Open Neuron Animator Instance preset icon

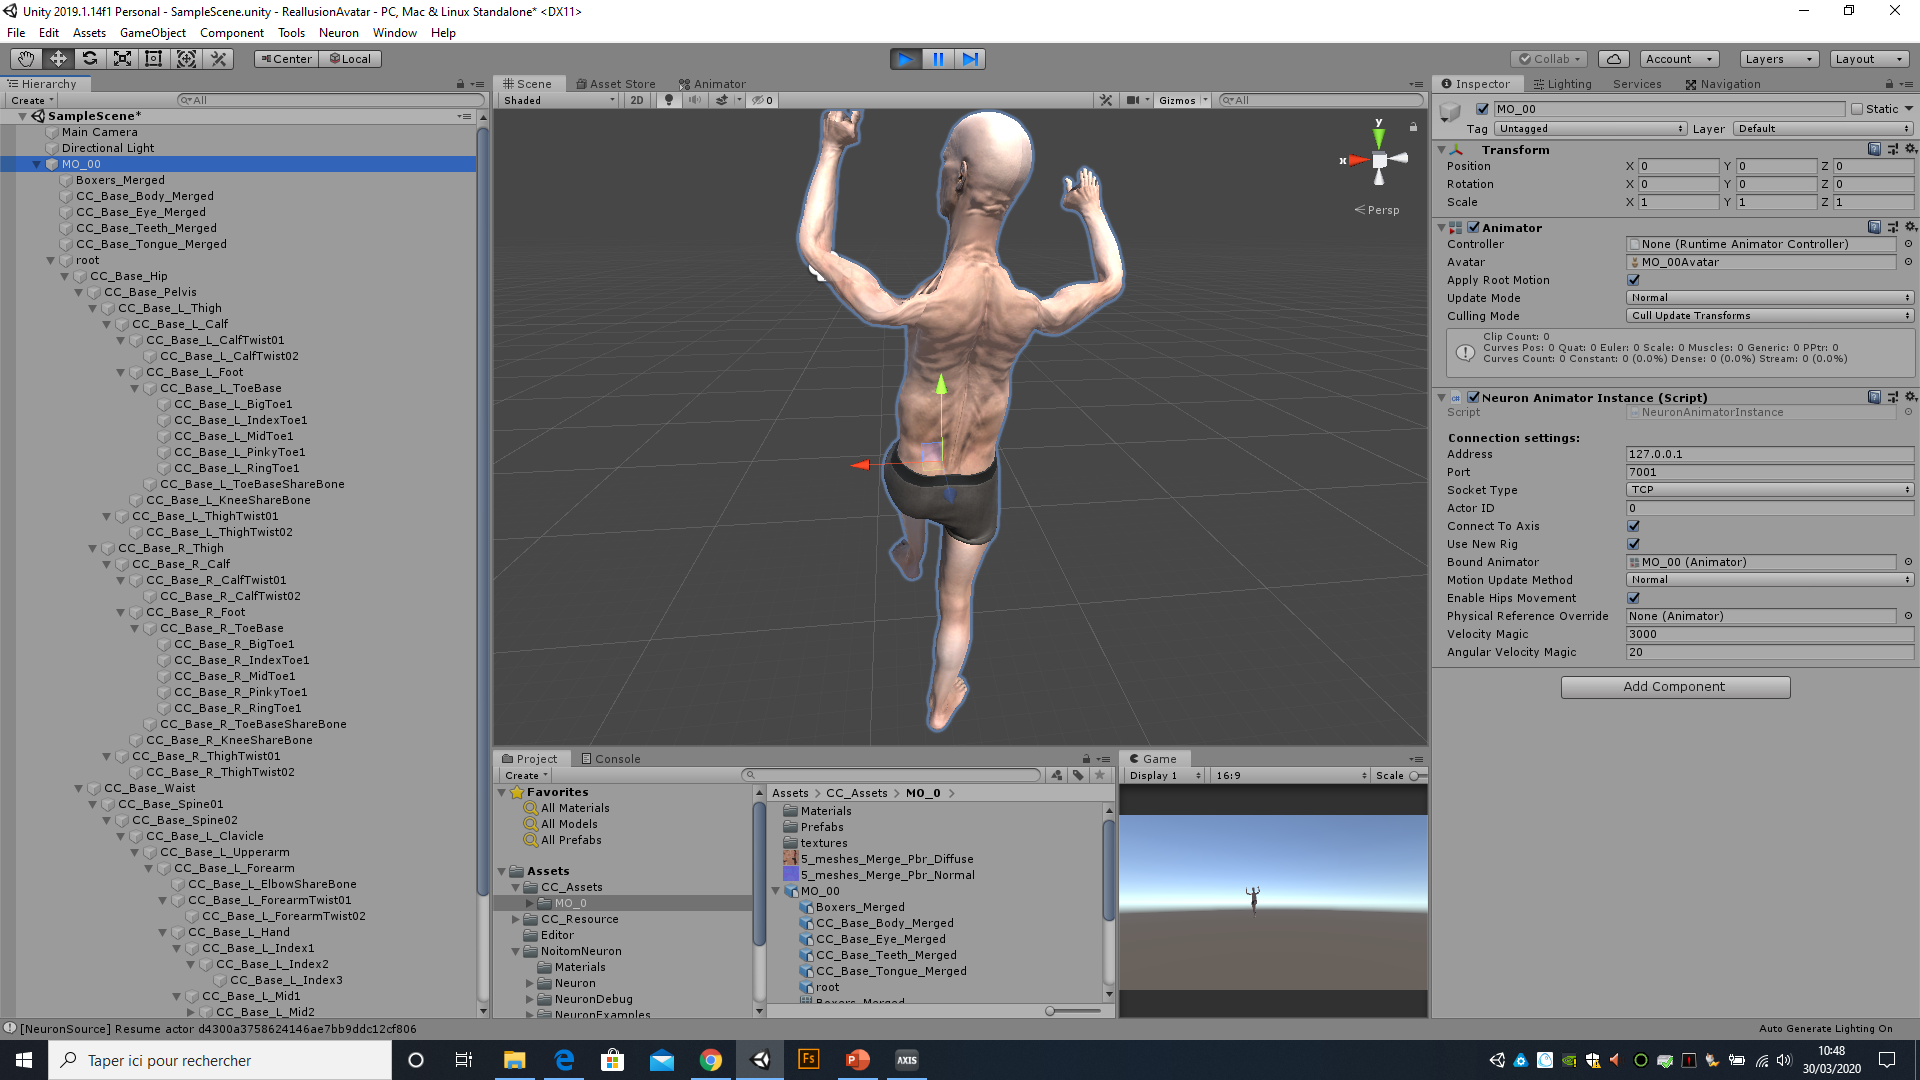pyautogui.click(x=1892, y=397)
